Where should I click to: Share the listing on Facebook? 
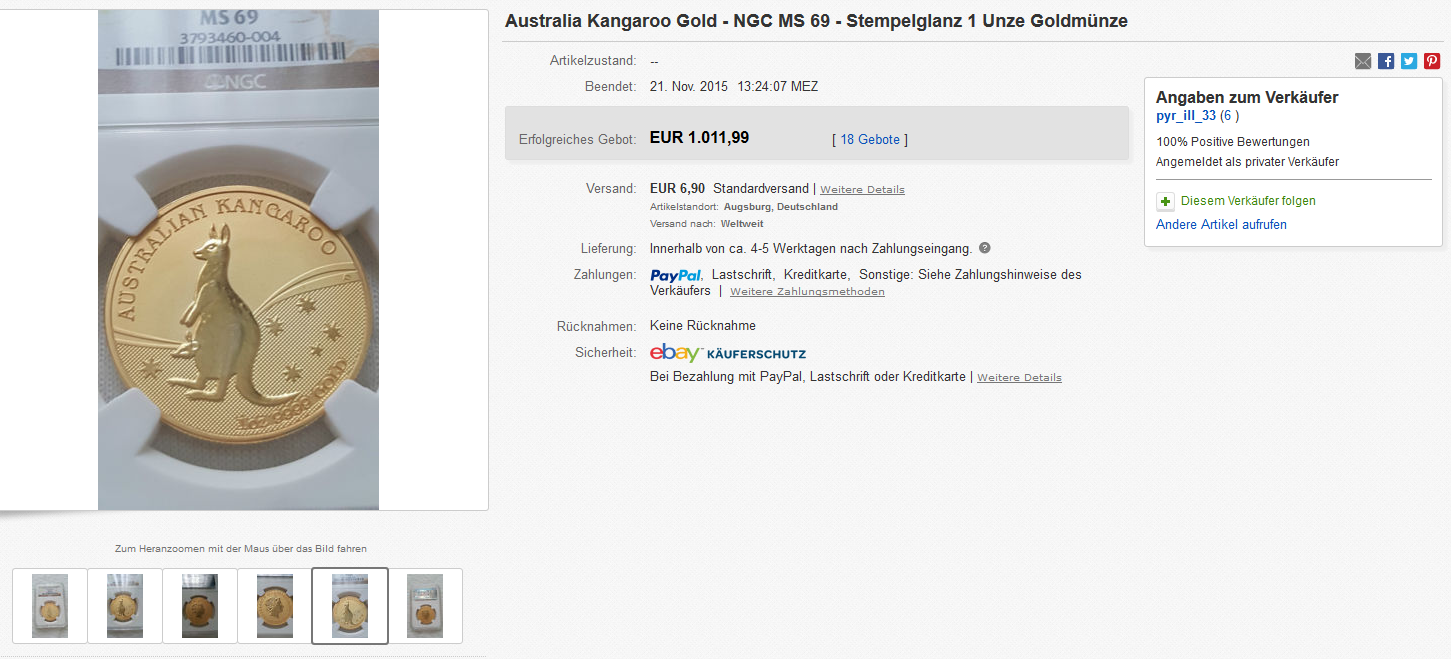1386,61
